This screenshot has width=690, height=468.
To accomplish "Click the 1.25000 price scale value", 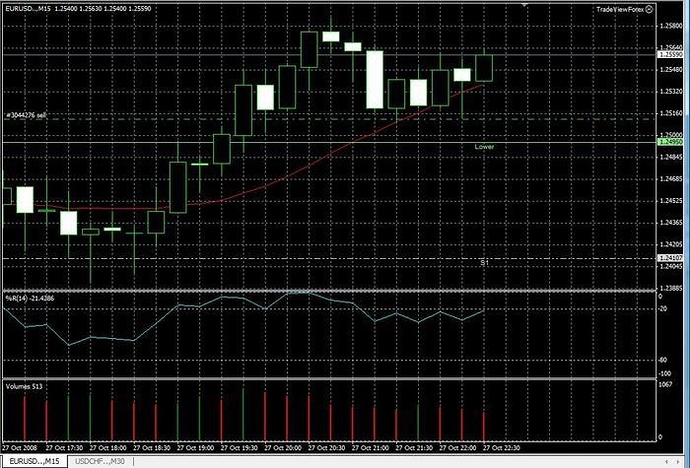I will click(x=671, y=135).
